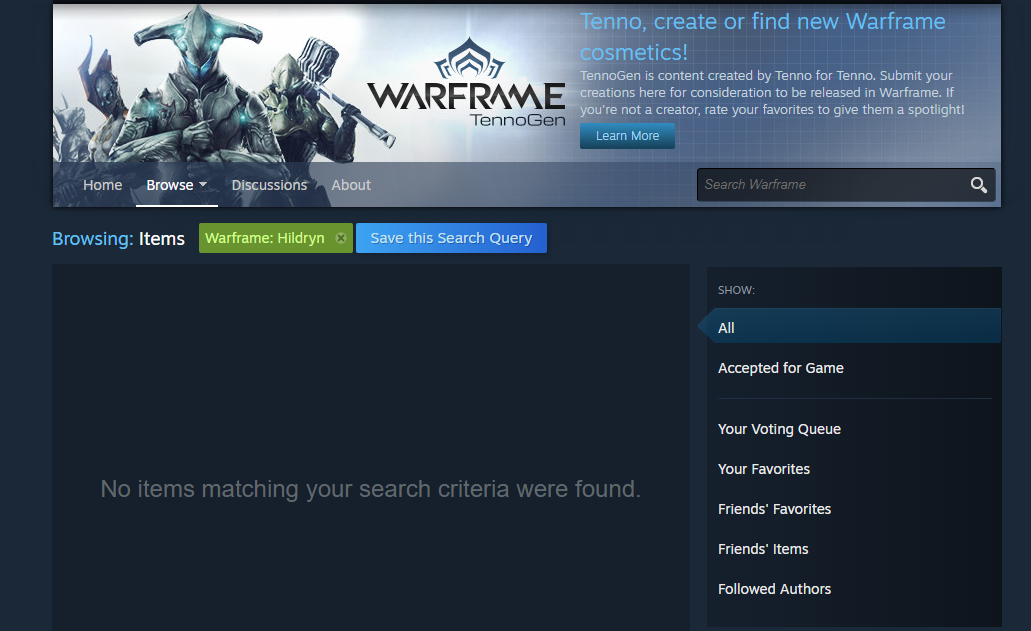The width and height of the screenshot is (1031, 631).
Task: Go to the Home tab
Action: point(103,185)
